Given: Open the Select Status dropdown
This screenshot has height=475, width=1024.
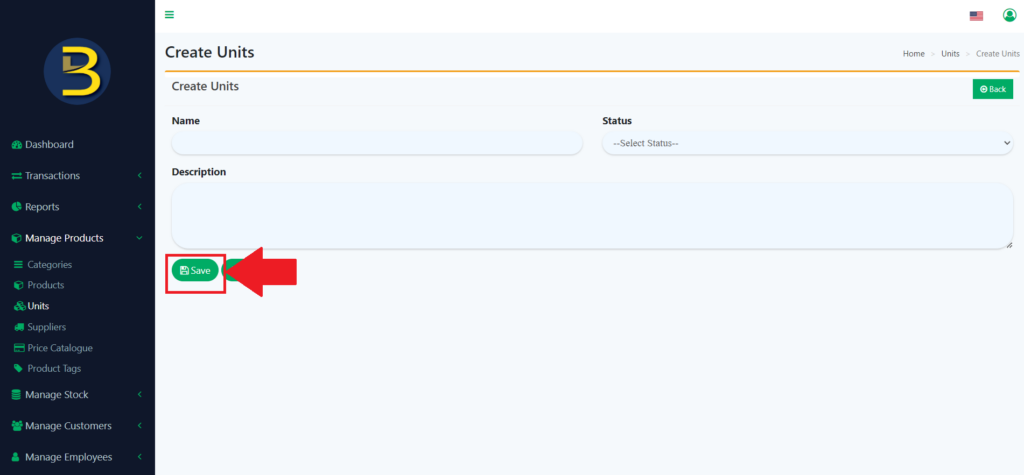Looking at the screenshot, I should [807, 143].
